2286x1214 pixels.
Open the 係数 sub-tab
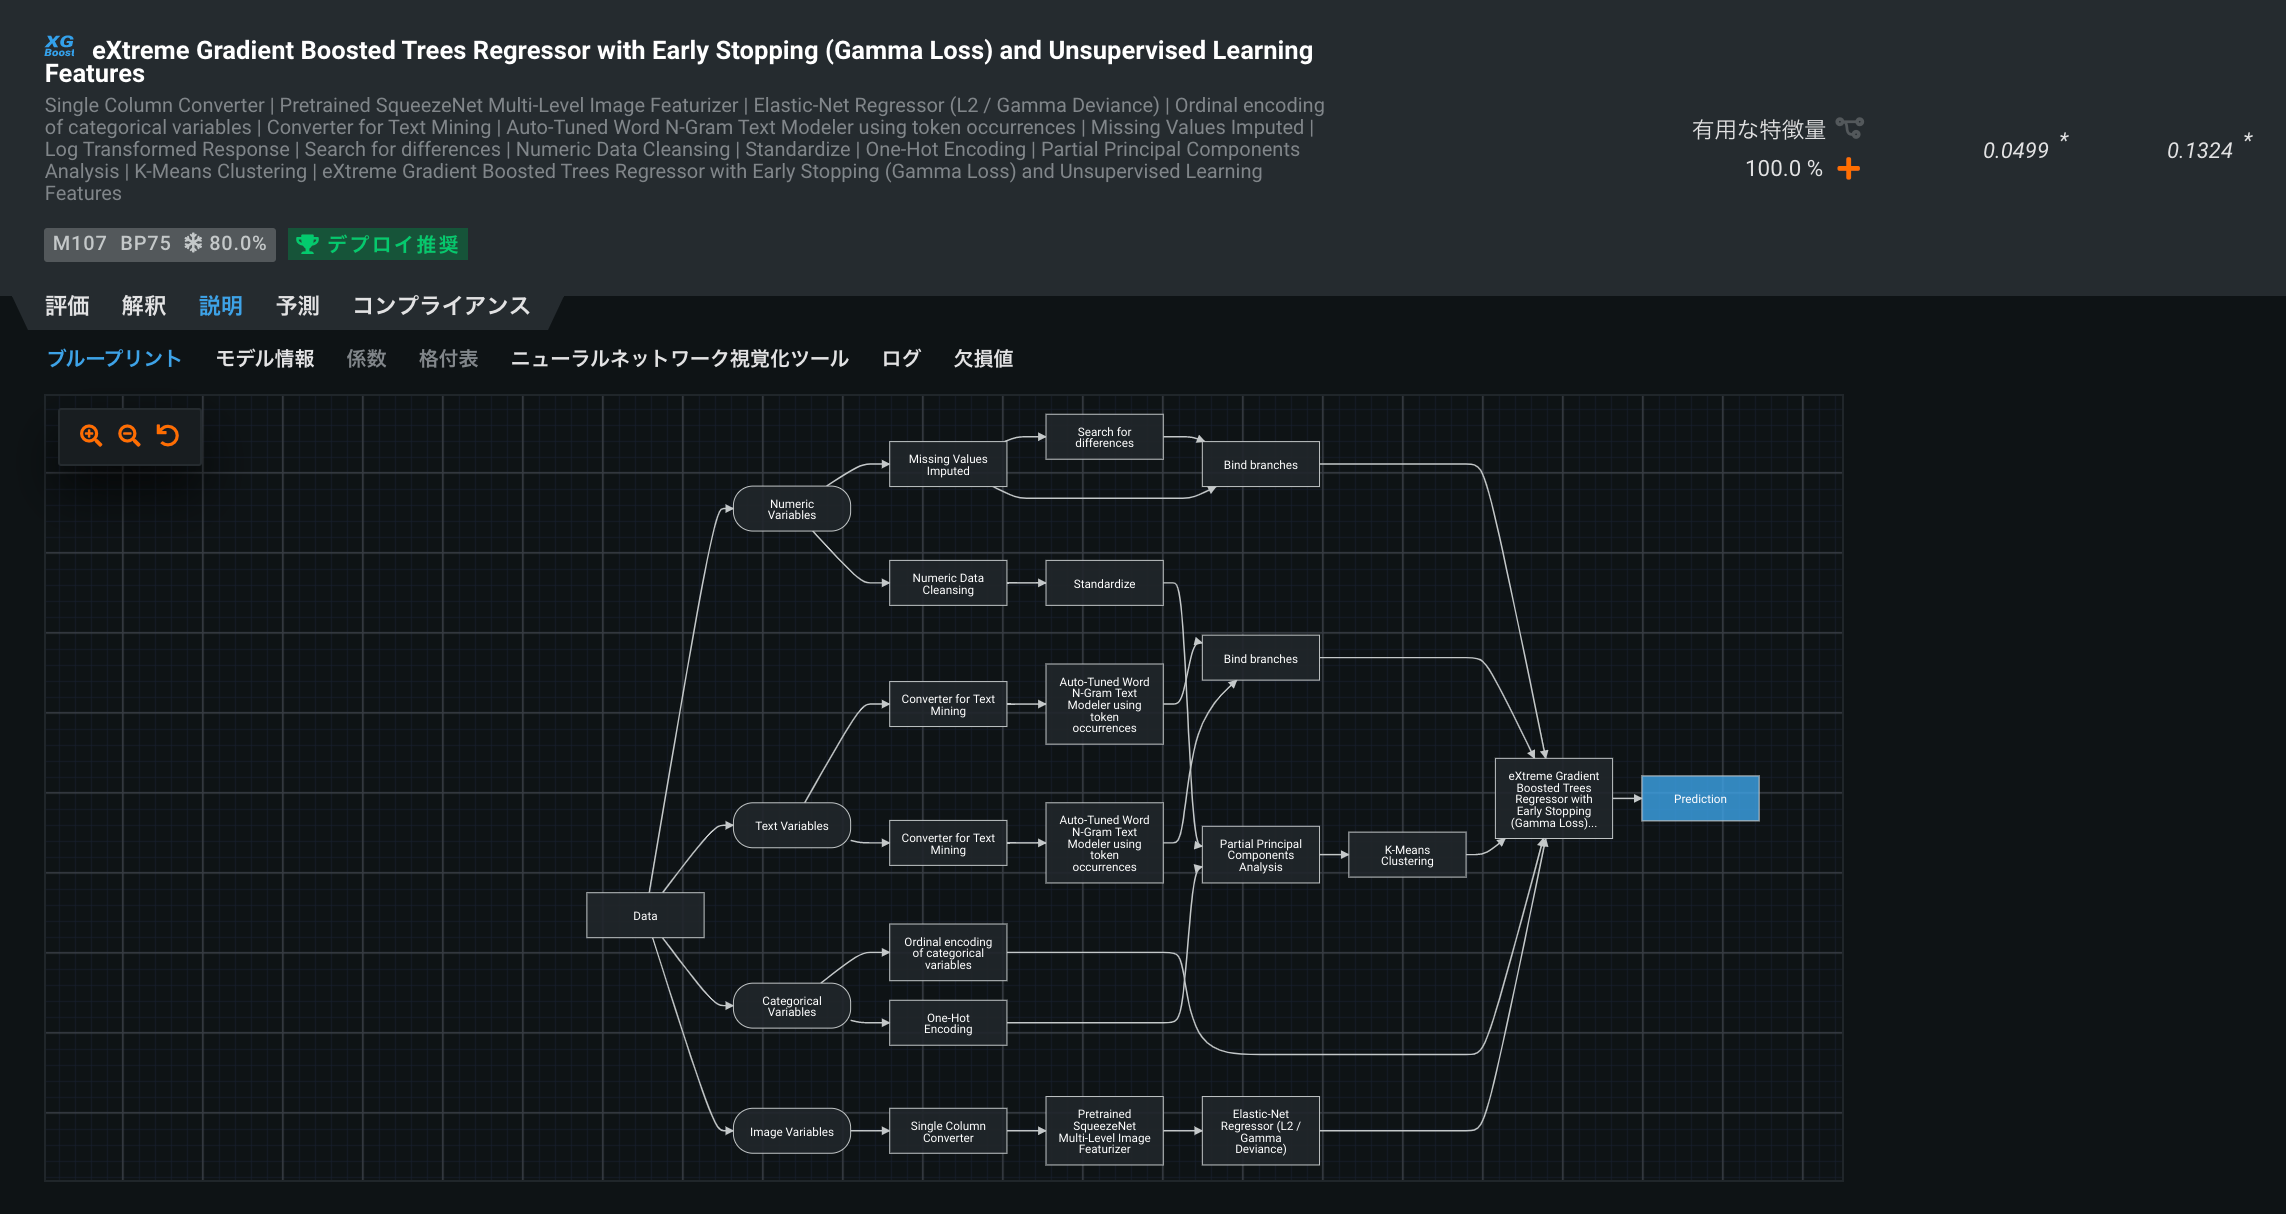pyautogui.click(x=367, y=358)
